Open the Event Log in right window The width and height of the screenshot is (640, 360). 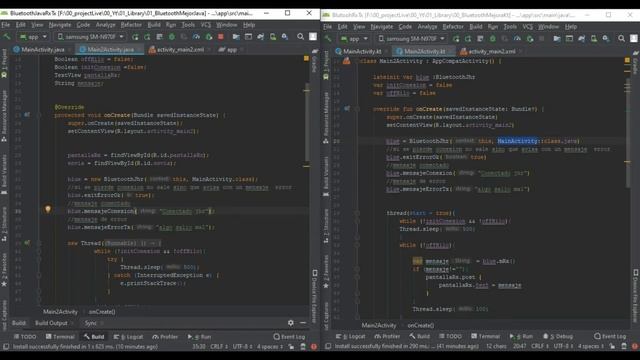(x=610, y=336)
